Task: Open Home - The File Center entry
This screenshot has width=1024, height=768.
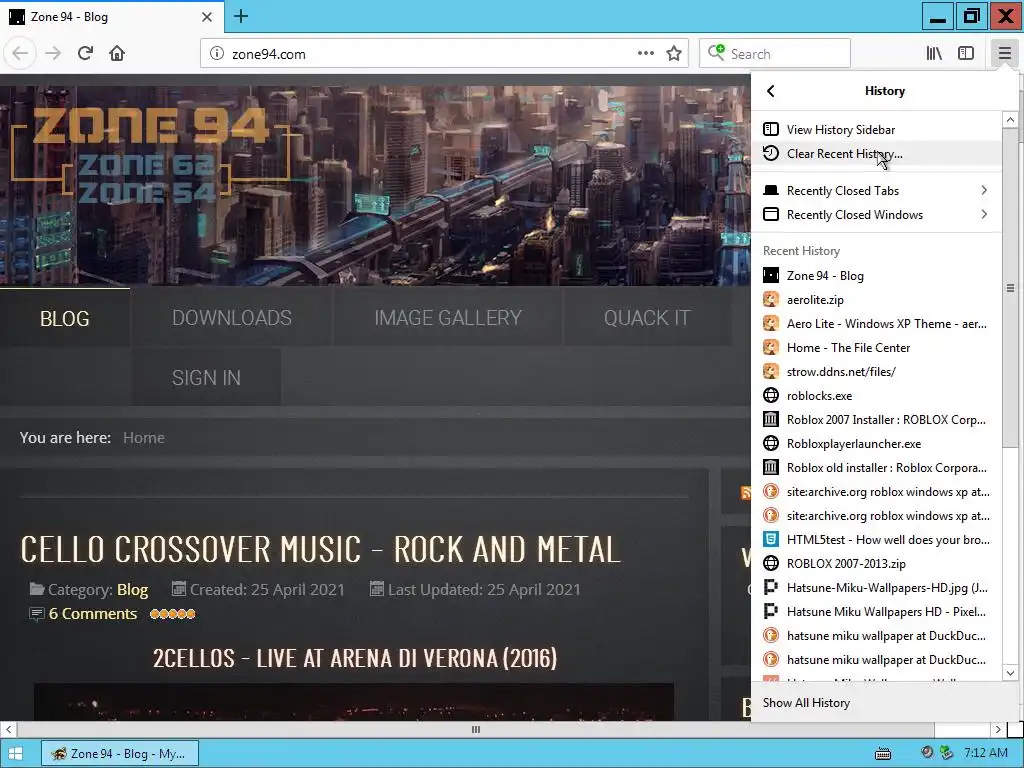Action: tap(876, 347)
